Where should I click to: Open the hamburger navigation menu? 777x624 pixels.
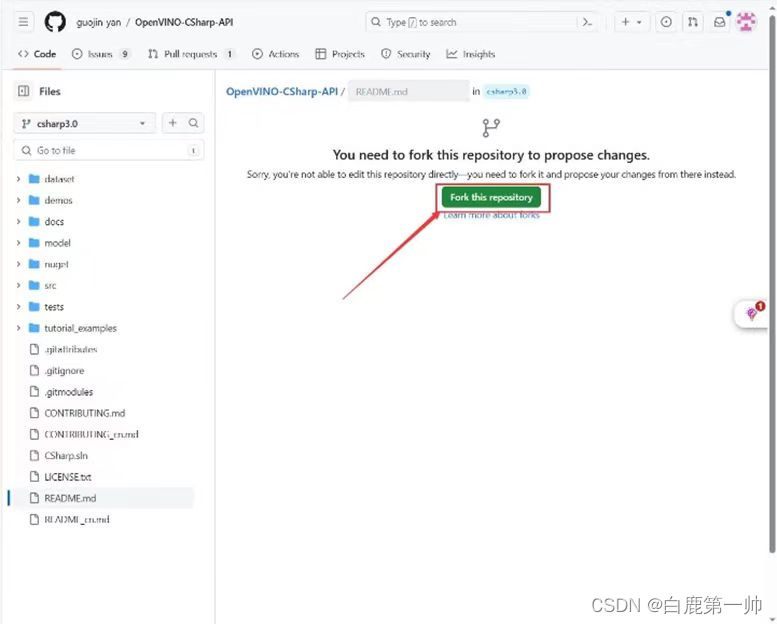tap(23, 22)
